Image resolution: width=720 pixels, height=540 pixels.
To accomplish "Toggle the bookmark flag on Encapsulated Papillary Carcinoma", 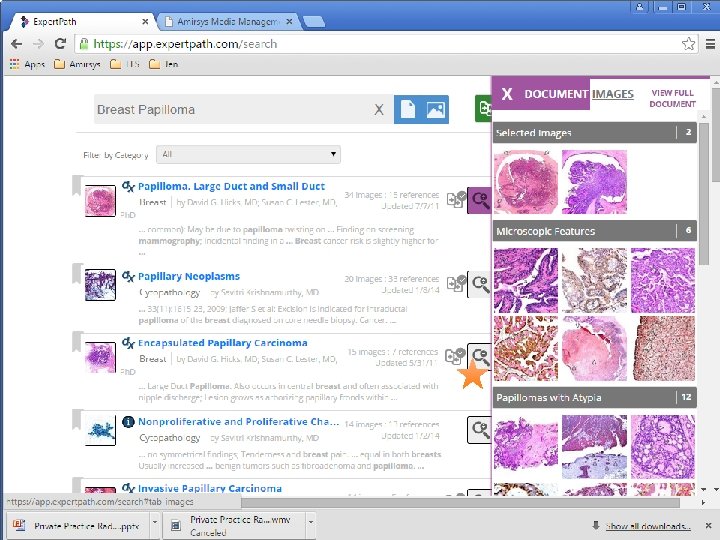I will click(77, 341).
